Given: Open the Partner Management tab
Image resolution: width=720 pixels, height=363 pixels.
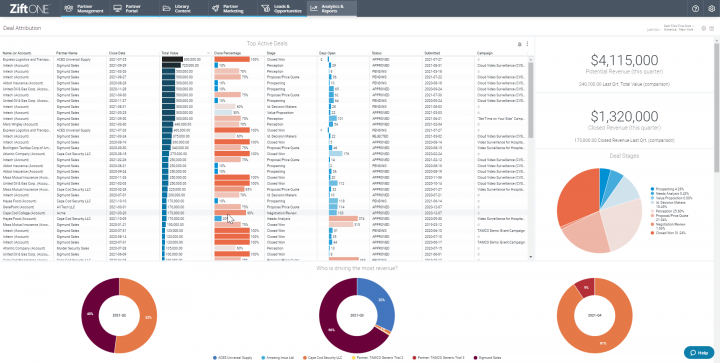Looking at the screenshot, I should [x=85, y=8].
